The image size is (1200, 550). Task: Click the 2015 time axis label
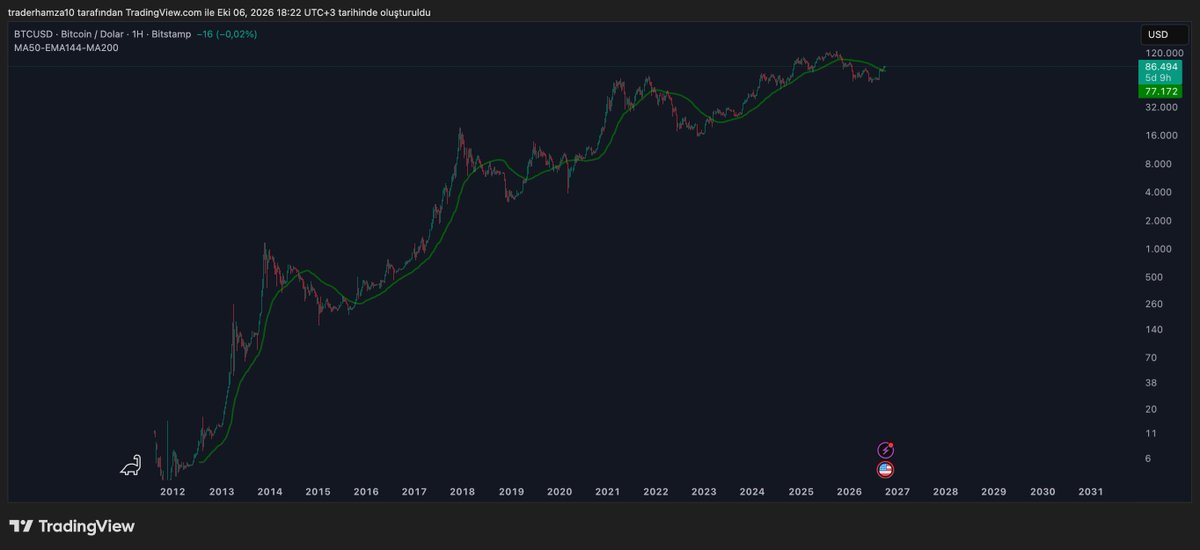(x=318, y=492)
